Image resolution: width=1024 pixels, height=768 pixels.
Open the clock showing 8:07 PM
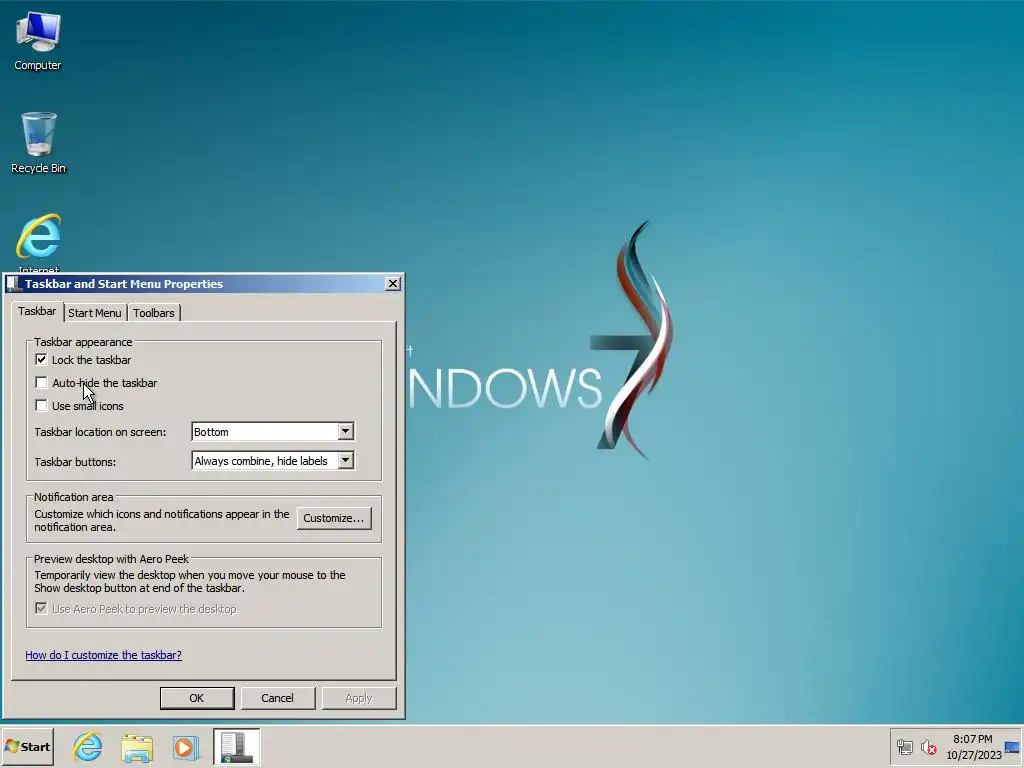tap(973, 747)
